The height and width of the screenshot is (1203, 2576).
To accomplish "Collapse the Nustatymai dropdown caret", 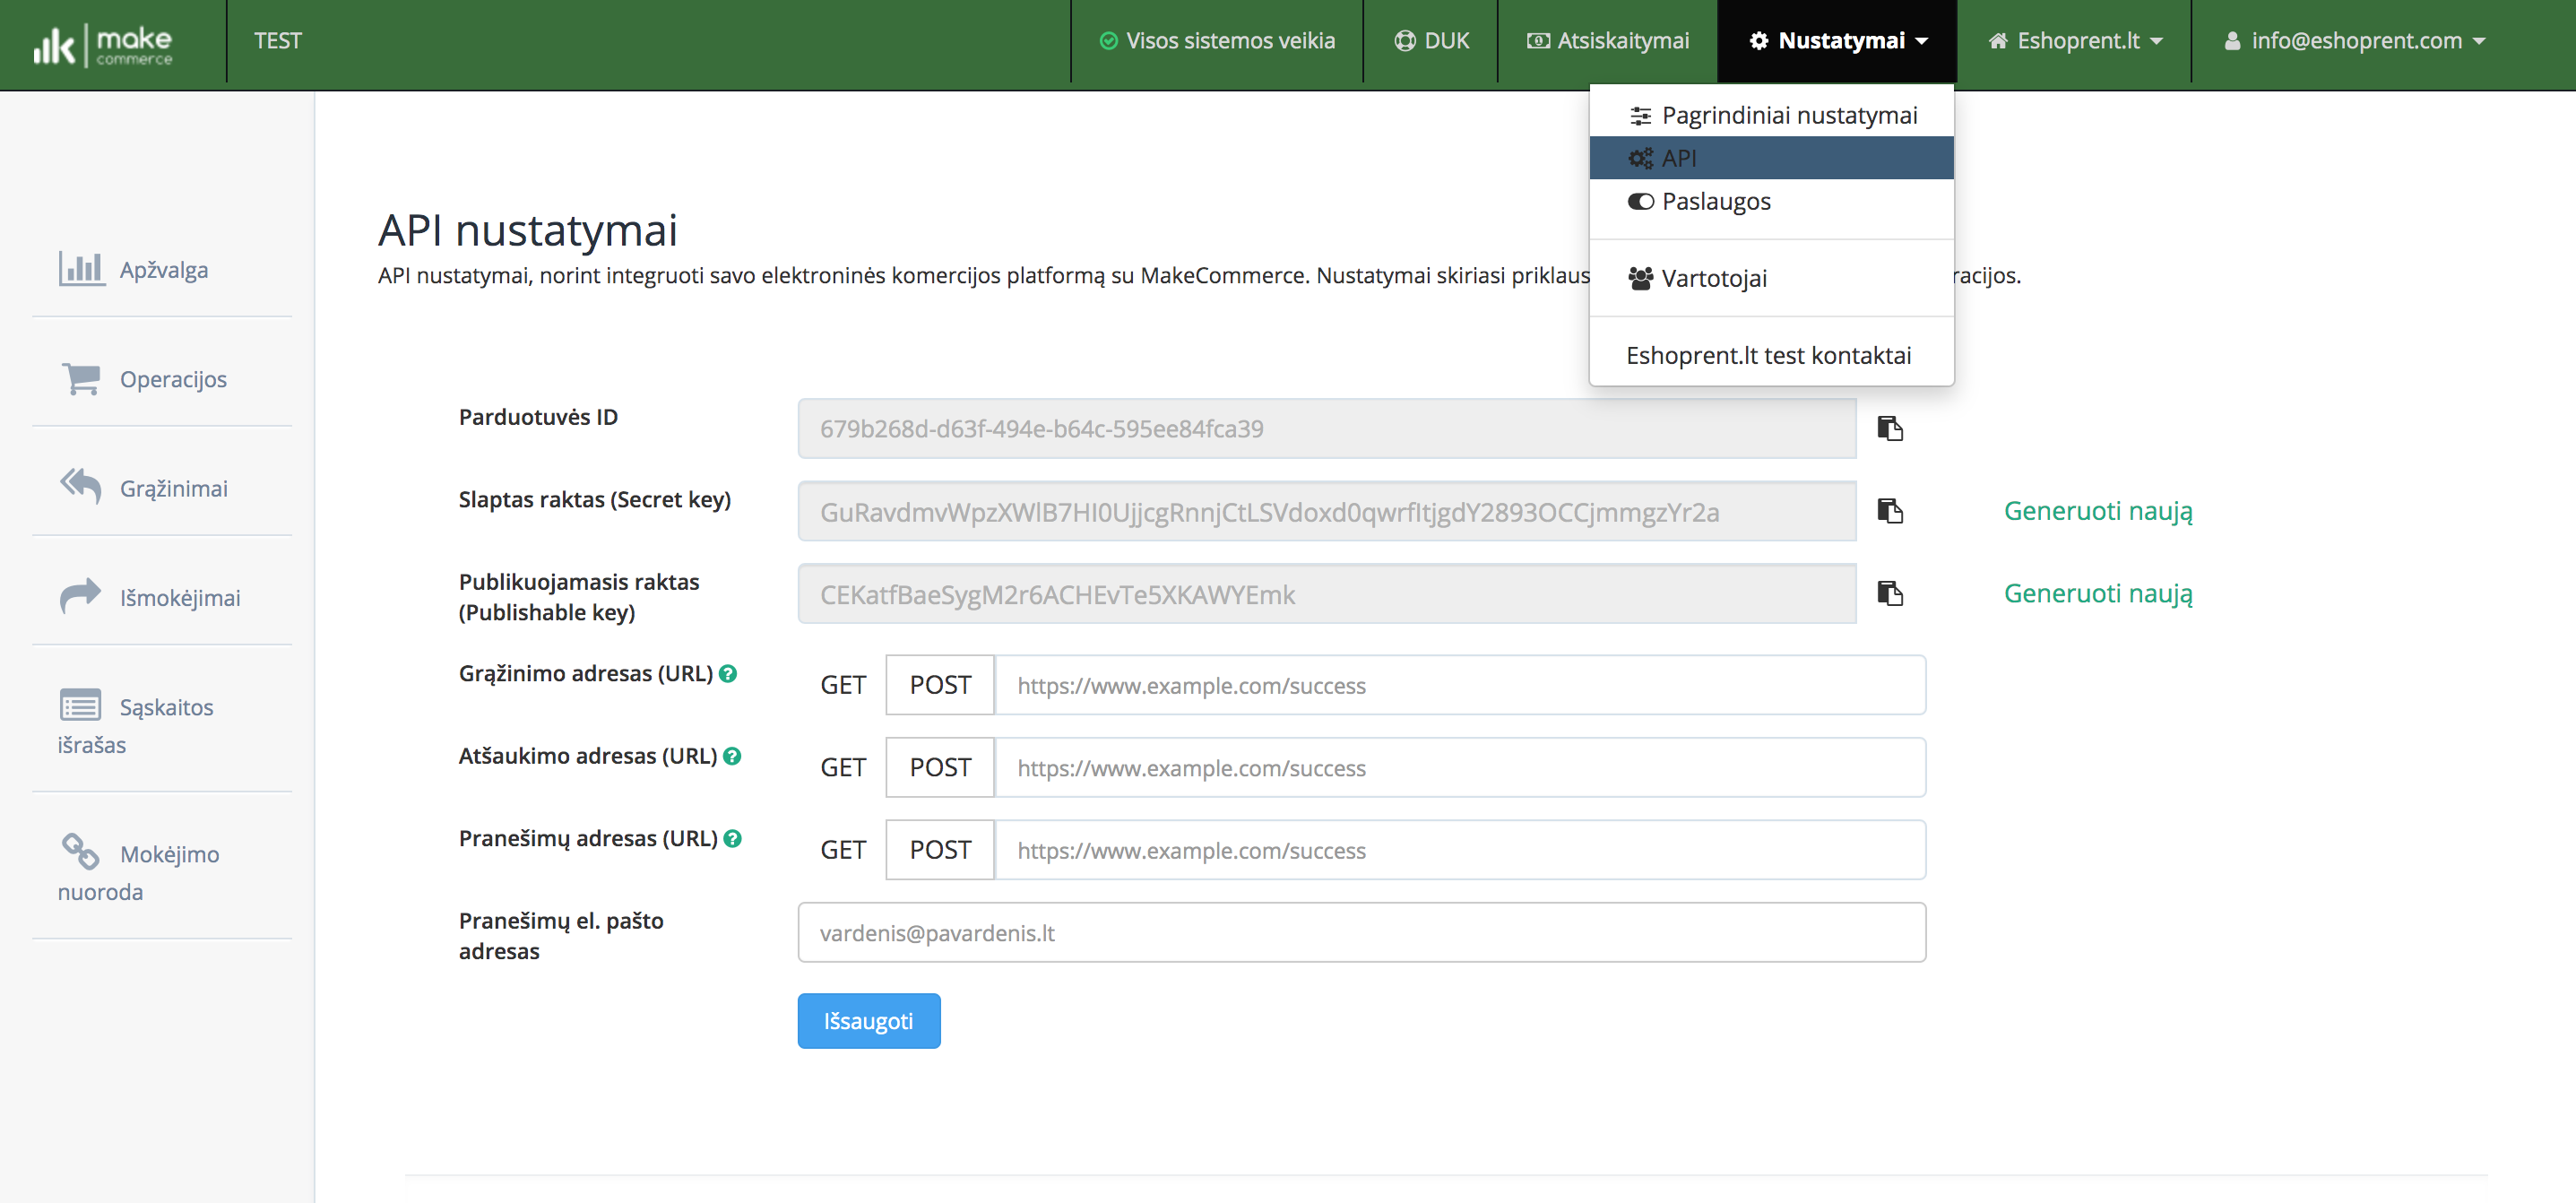I will coord(1921,42).
